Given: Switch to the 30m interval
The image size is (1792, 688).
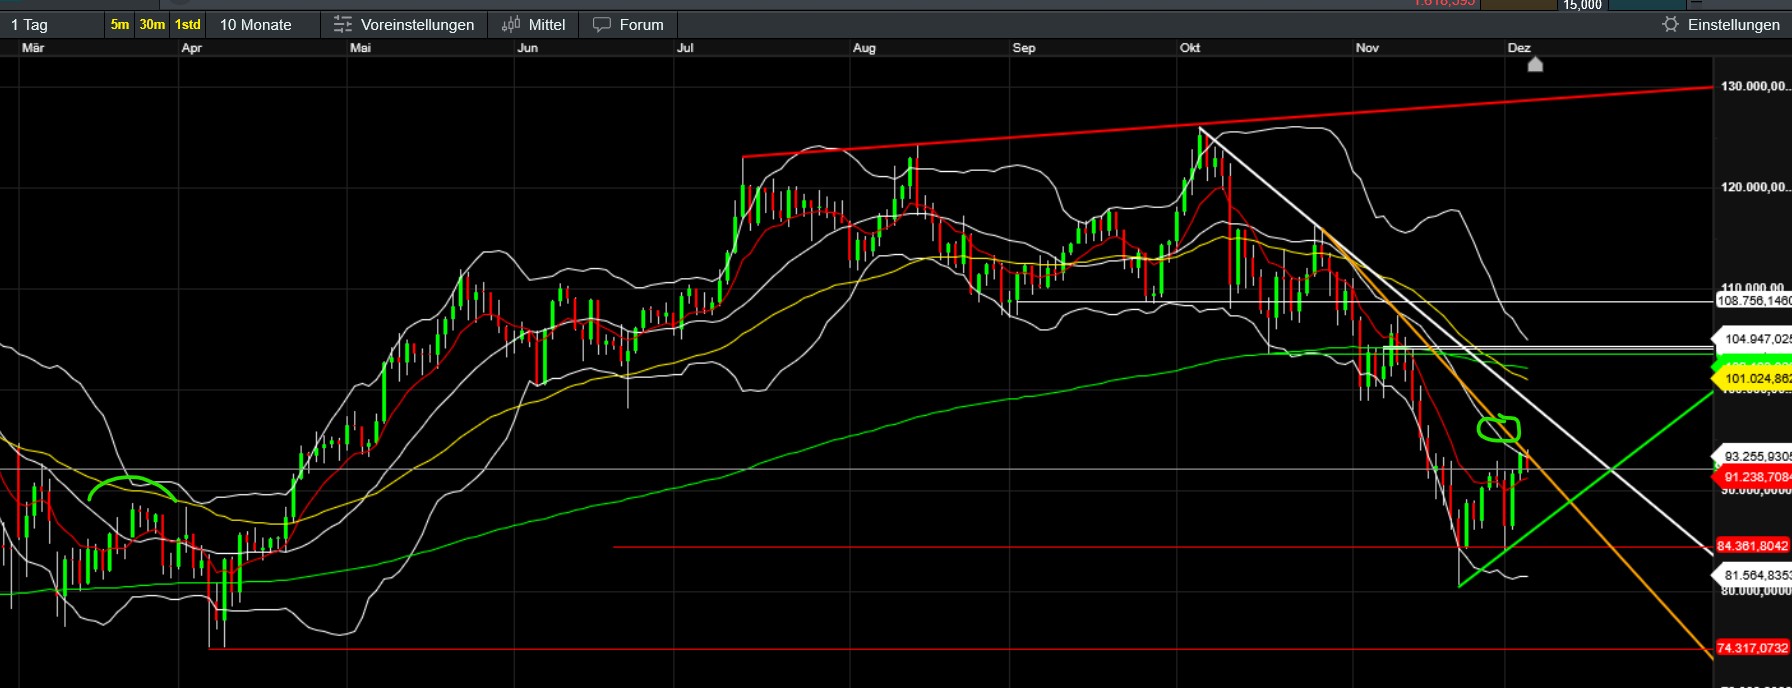Looking at the screenshot, I should tap(152, 24).
